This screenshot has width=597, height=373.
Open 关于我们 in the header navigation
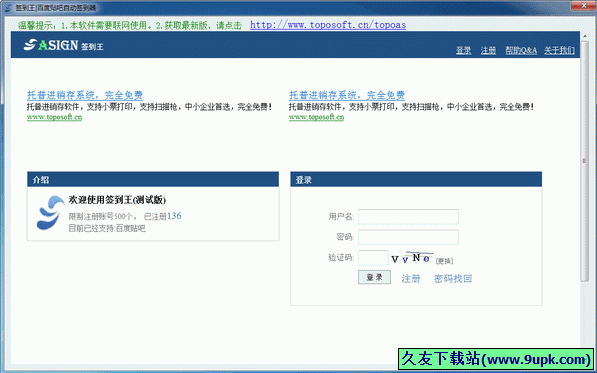559,50
